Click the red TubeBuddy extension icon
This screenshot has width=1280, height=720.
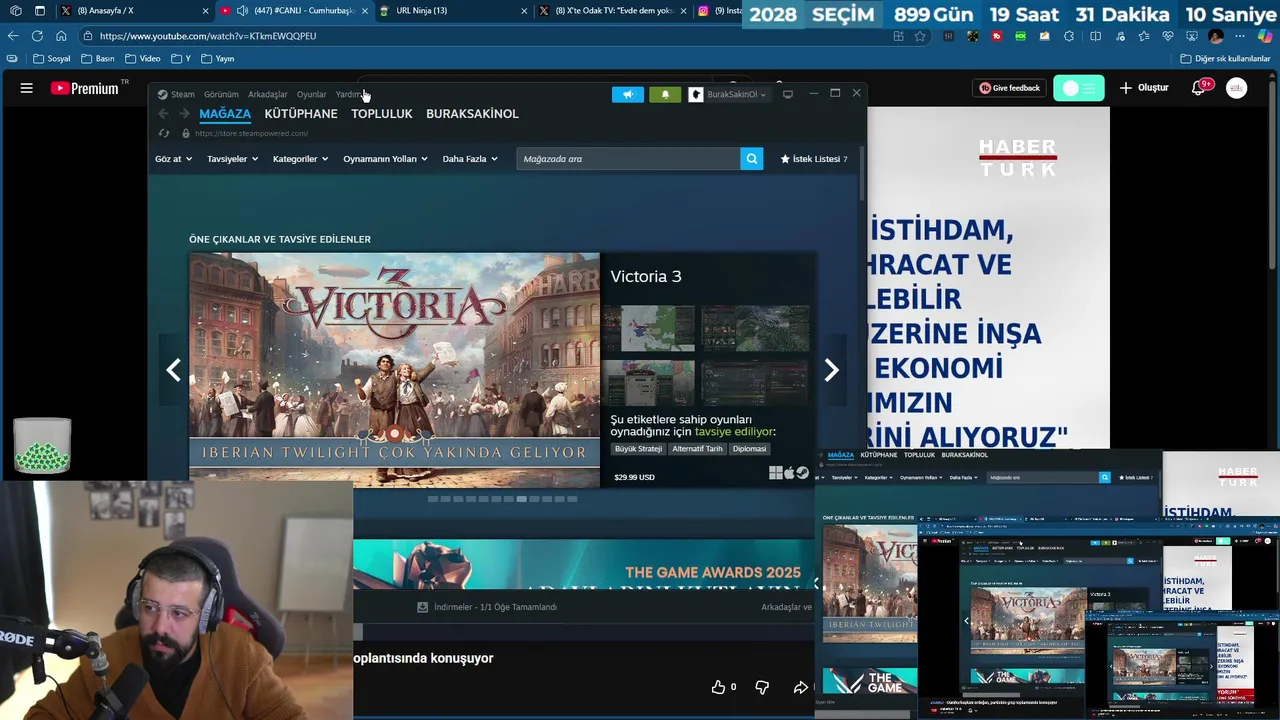[x=997, y=36]
